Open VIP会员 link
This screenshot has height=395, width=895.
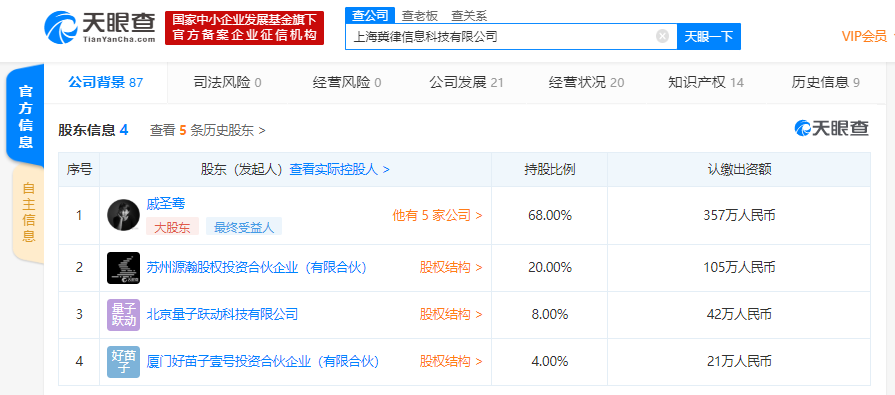864,37
